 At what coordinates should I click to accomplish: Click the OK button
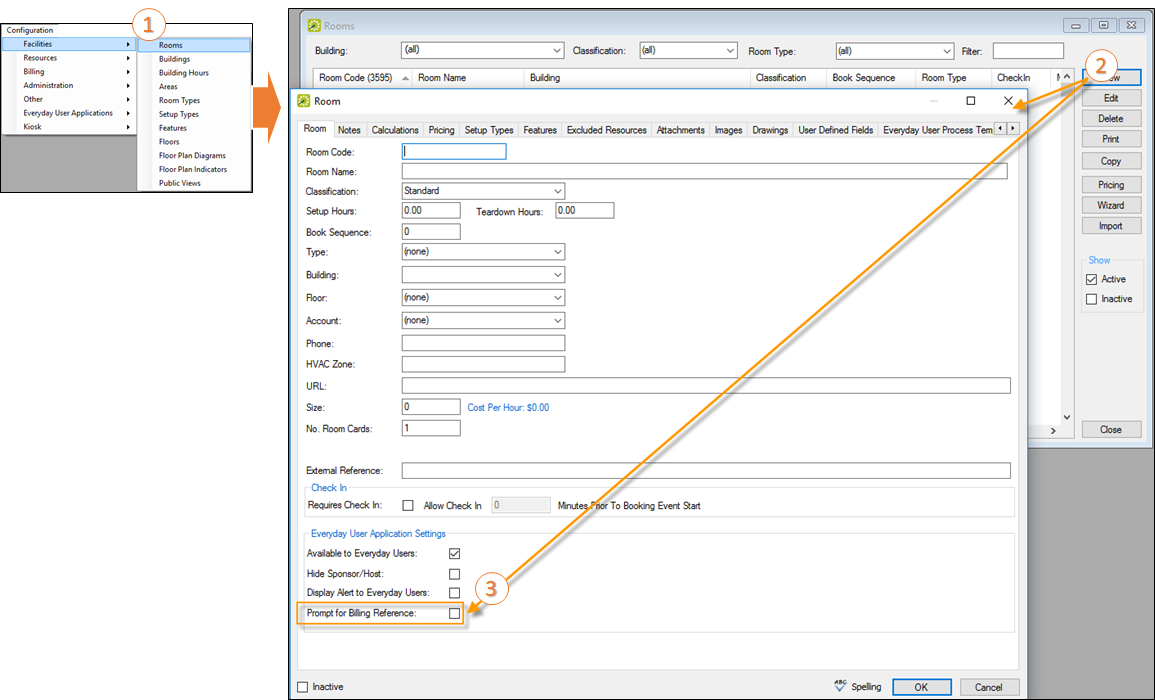tap(921, 687)
